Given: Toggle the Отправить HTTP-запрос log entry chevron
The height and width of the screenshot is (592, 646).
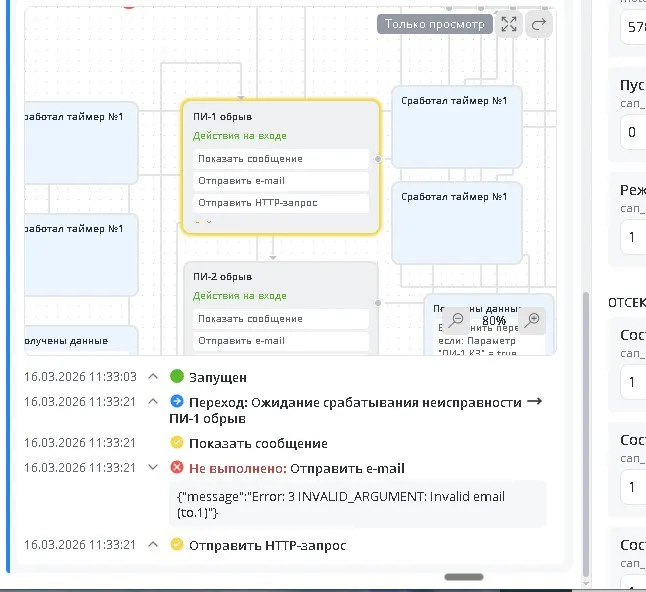Looking at the screenshot, I should click(153, 545).
